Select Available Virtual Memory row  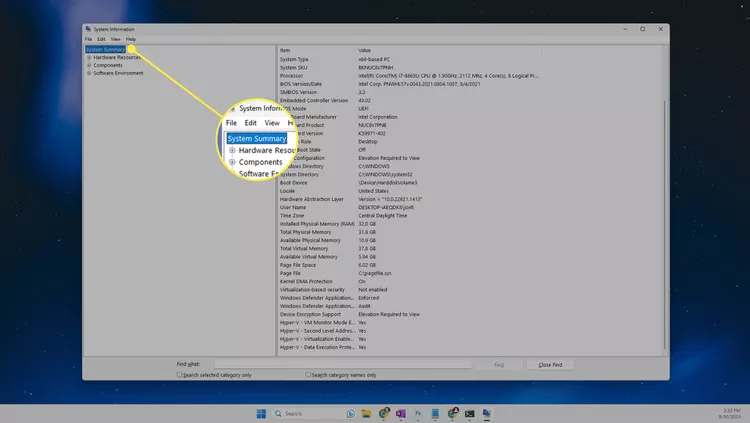pyautogui.click(x=471, y=257)
